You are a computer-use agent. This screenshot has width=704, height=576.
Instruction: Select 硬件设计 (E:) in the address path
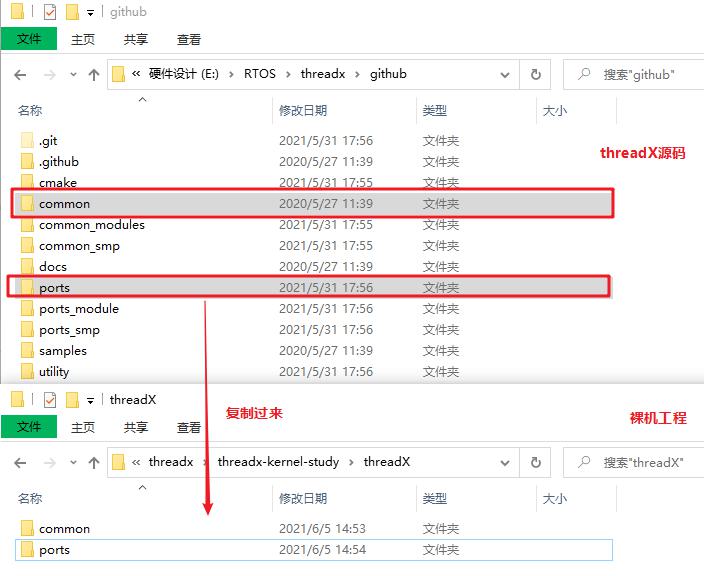coord(184,74)
